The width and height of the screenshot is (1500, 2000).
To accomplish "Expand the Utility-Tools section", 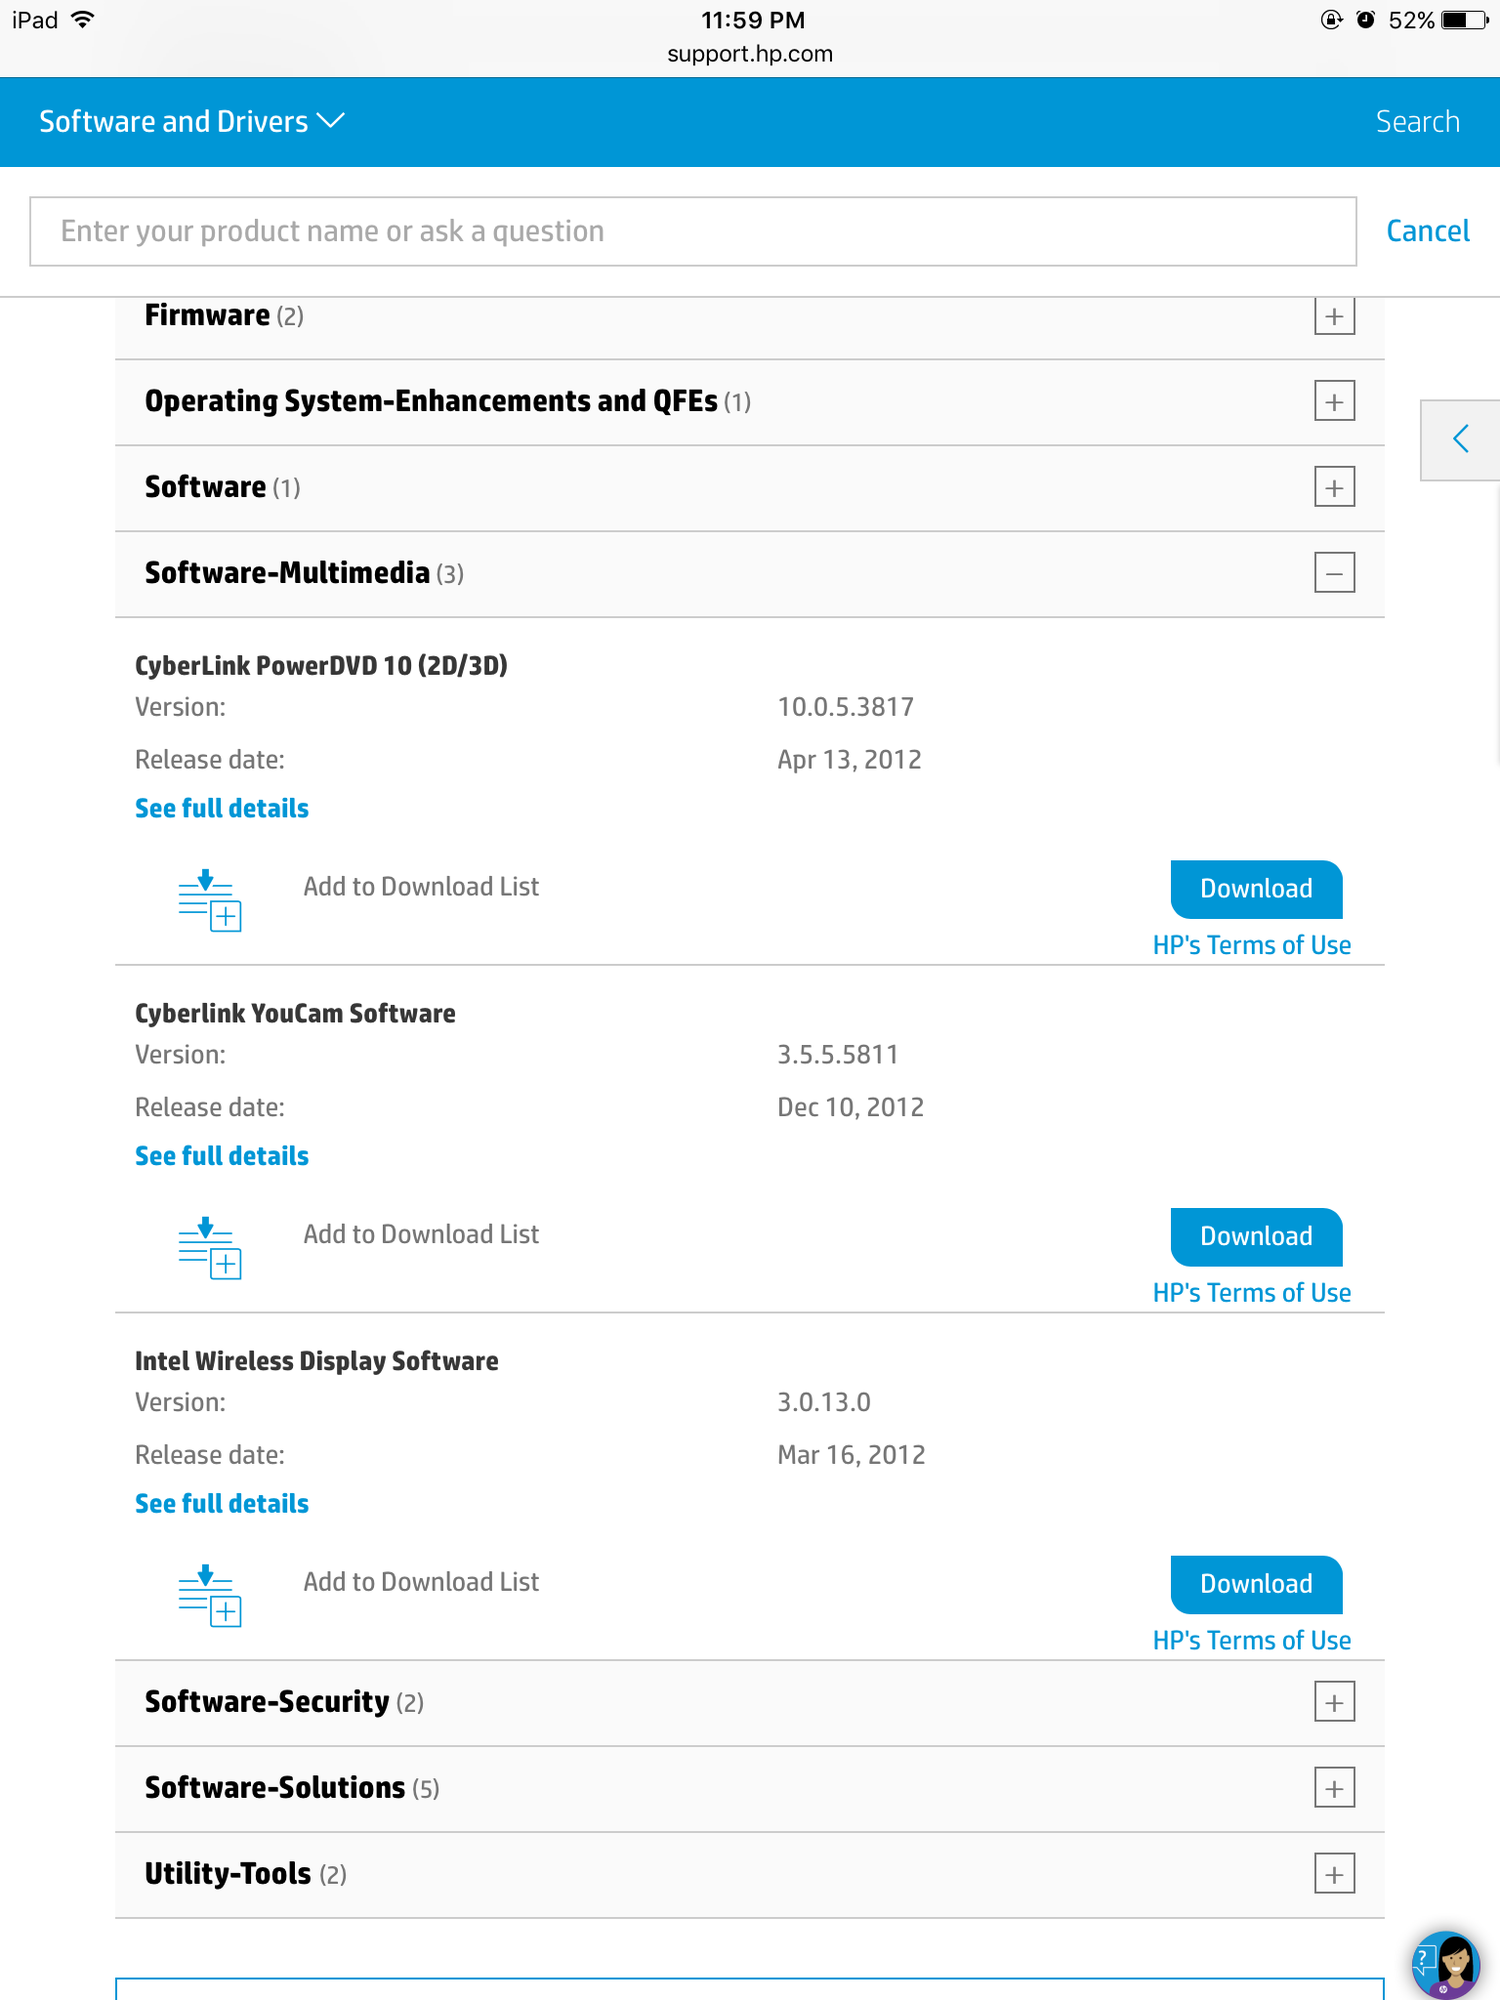I will [x=1333, y=1873].
